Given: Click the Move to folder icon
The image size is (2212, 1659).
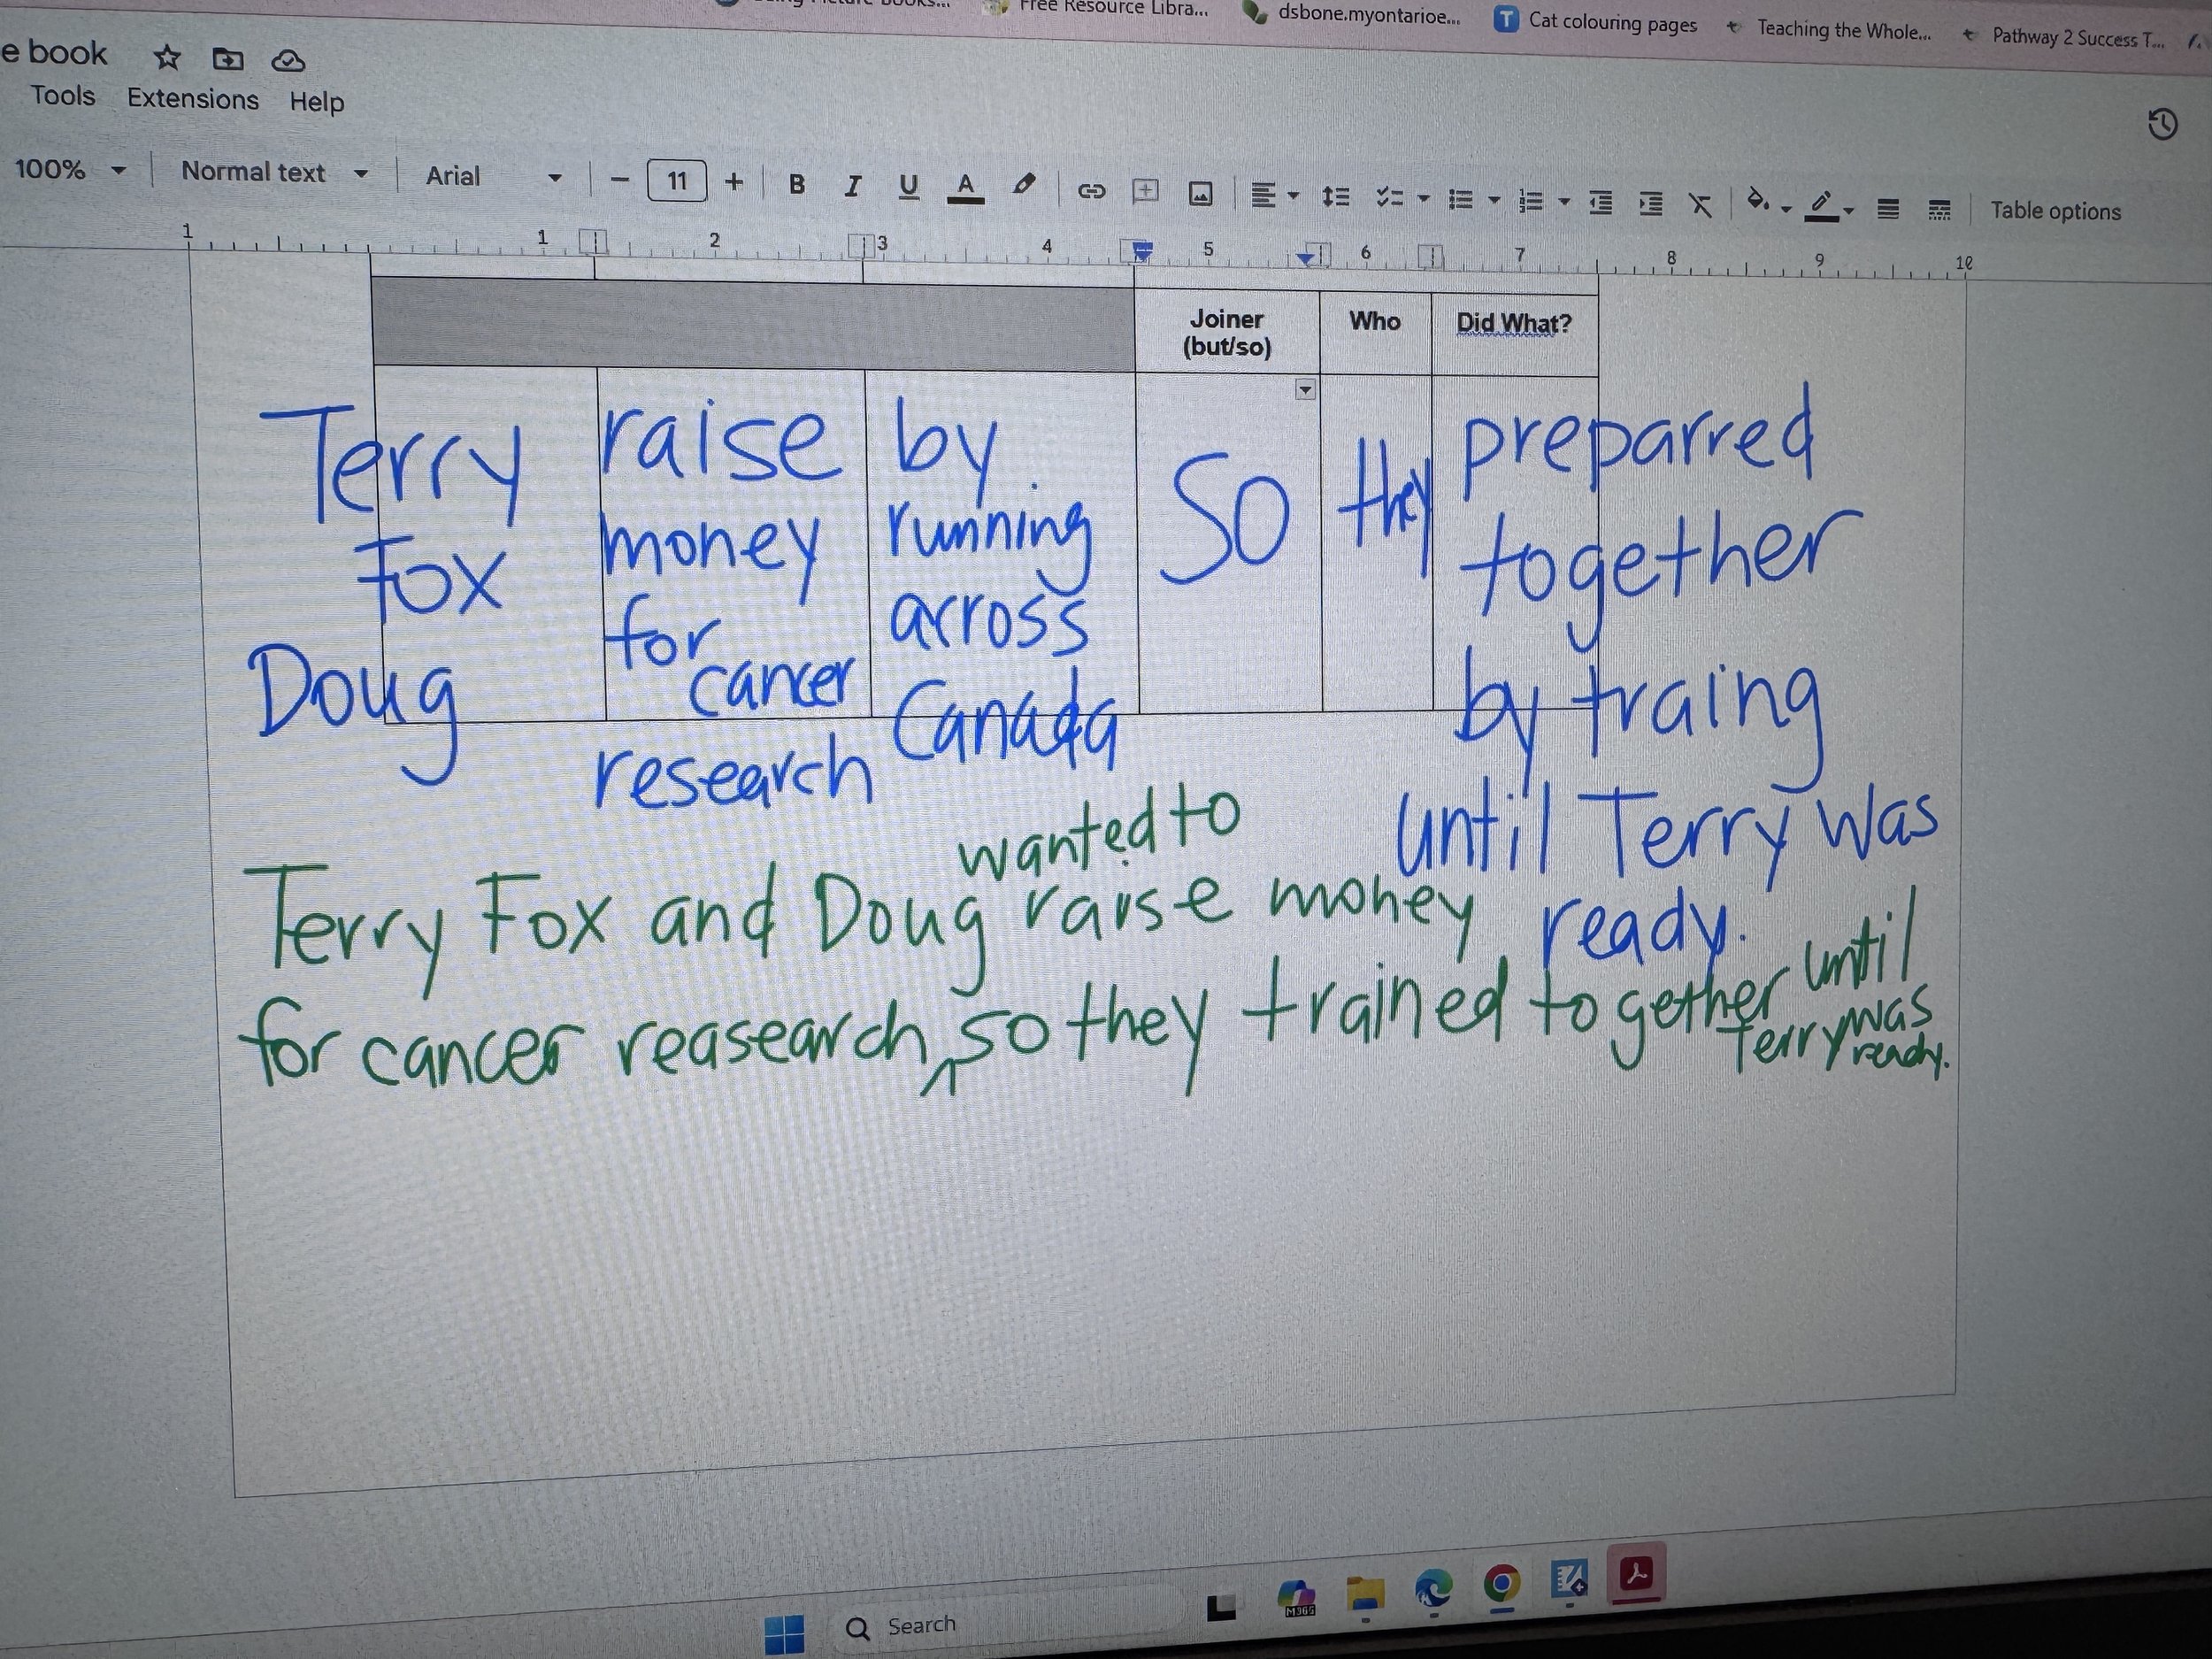Looking at the screenshot, I should (x=228, y=60).
